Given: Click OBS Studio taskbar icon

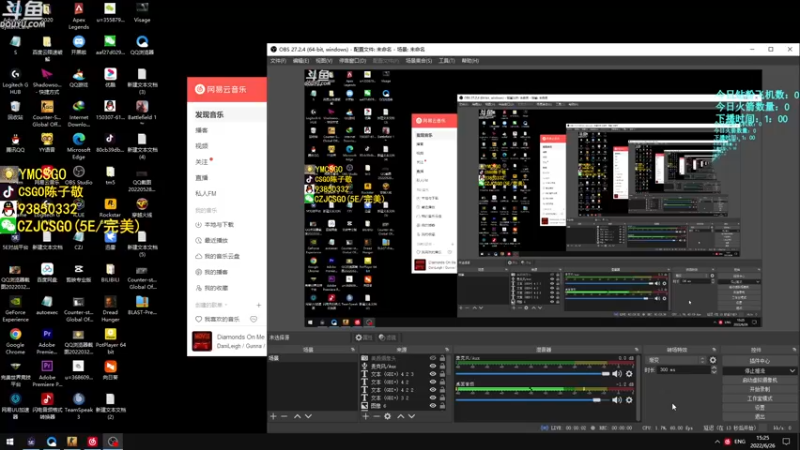Looking at the screenshot, I should (x=113, y=441).
